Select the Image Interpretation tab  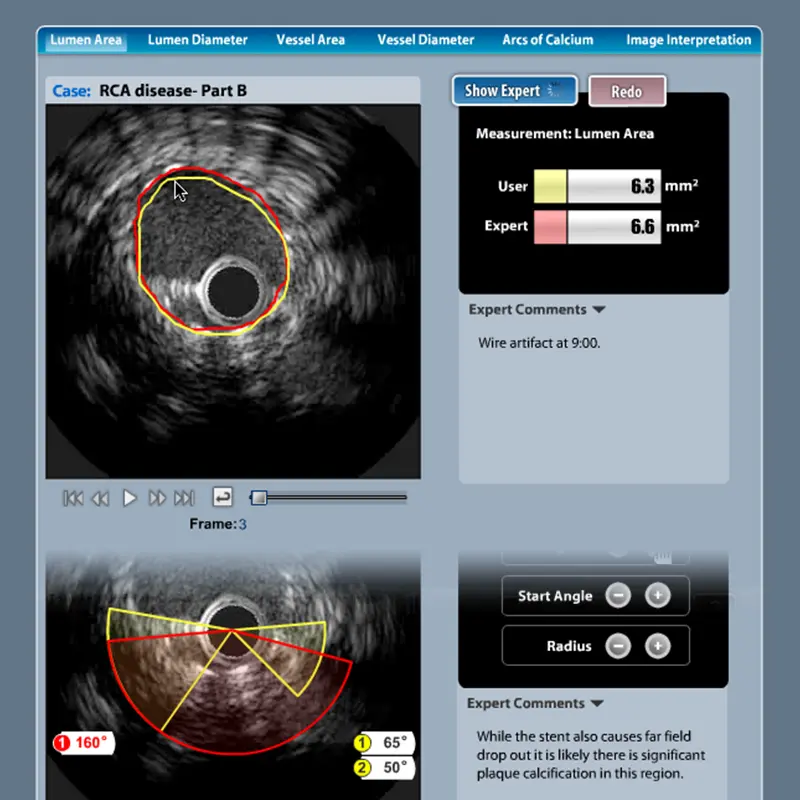click(686, 40)
